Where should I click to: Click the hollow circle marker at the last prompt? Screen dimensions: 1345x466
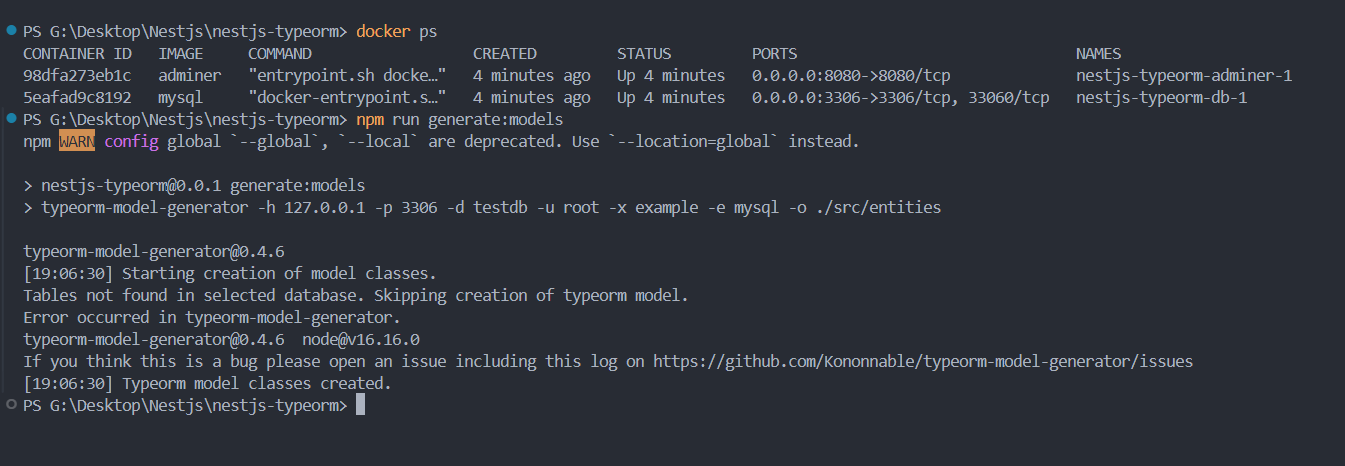point(11,405)
